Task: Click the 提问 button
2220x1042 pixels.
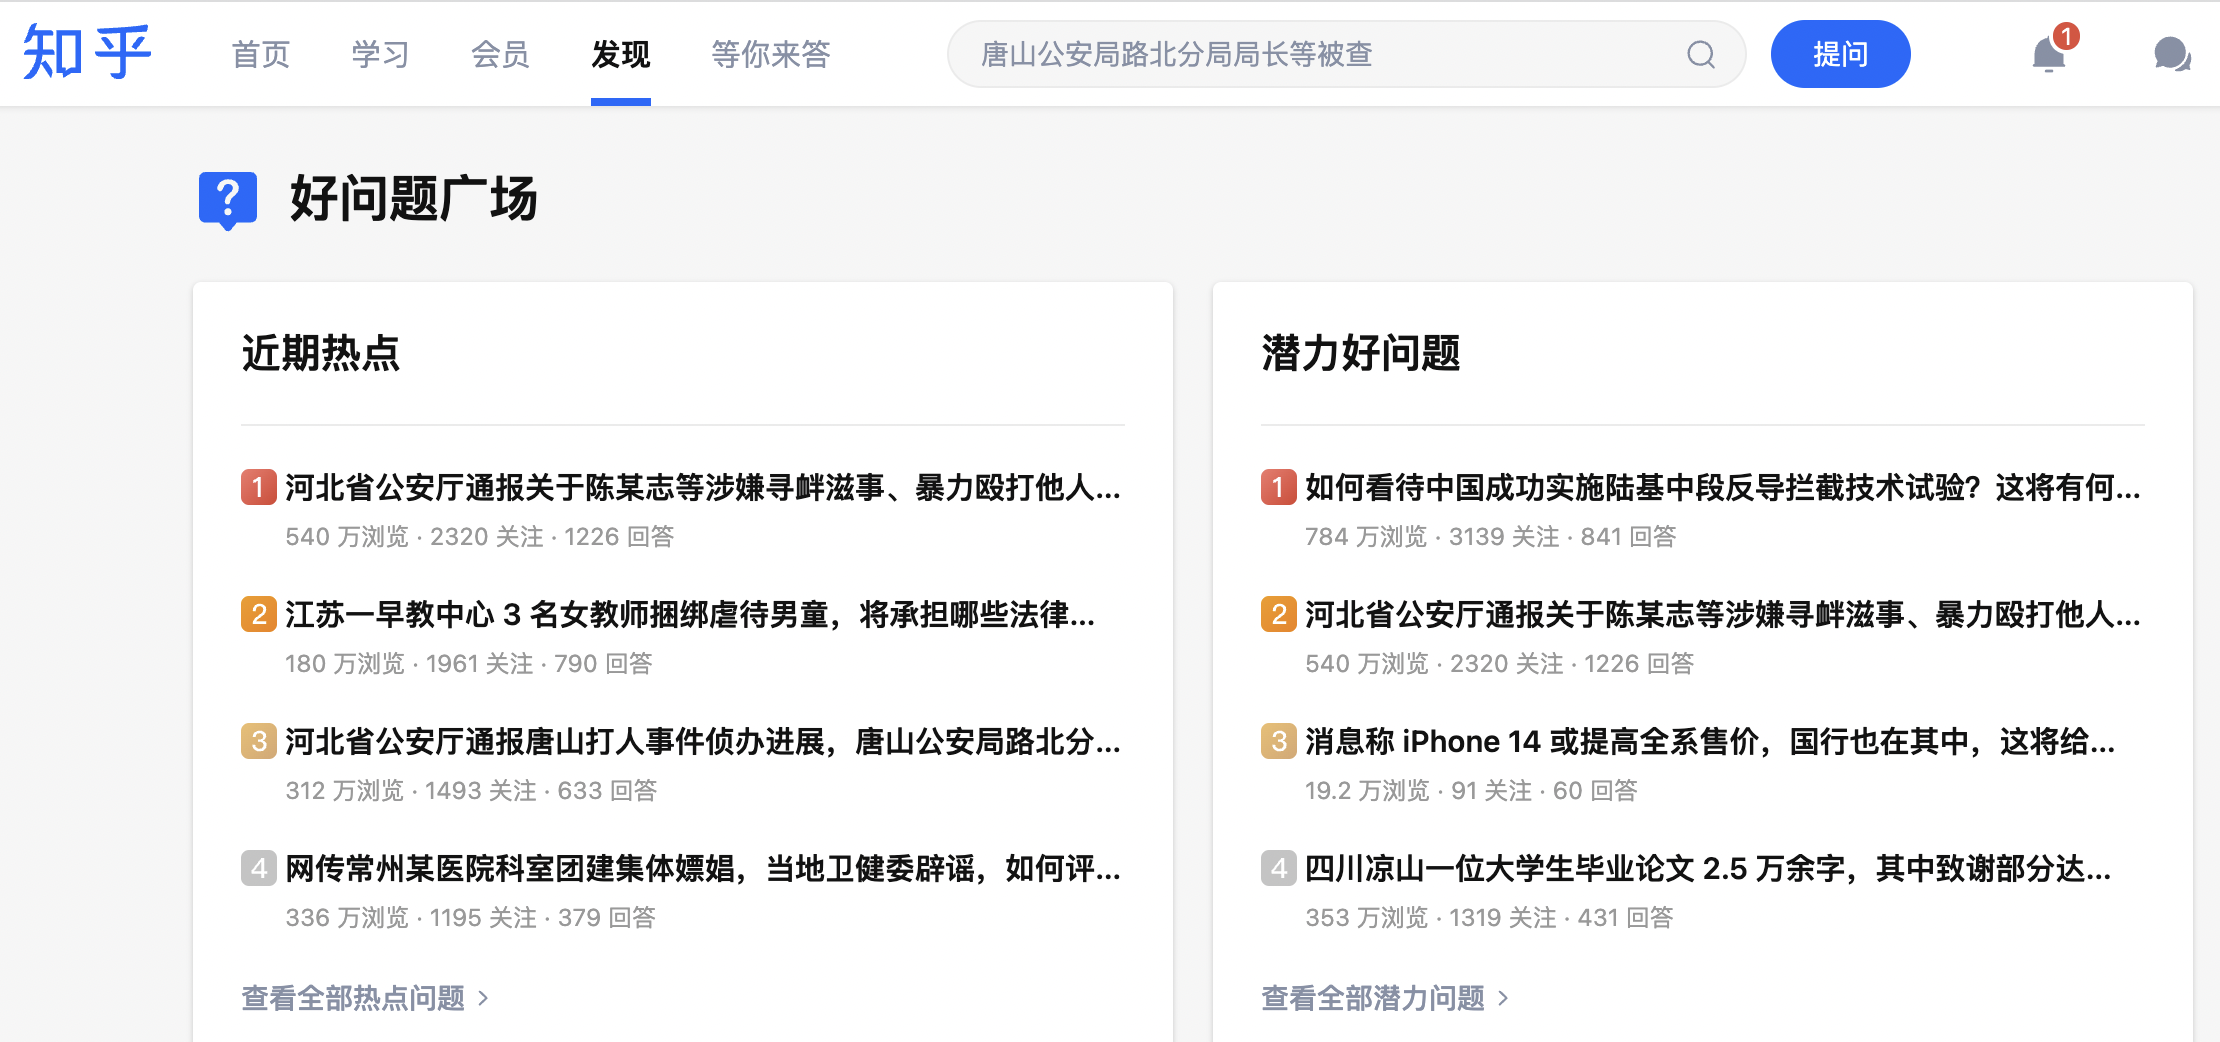Action: (x=1840, y=54)
